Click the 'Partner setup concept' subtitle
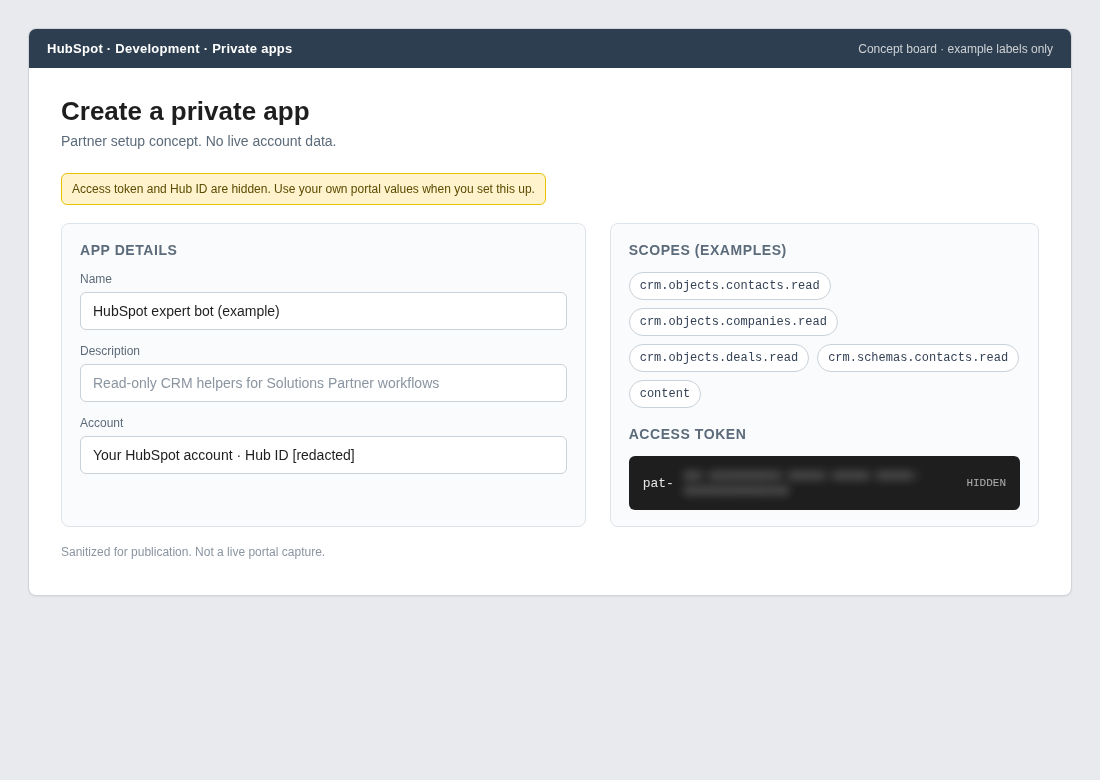Image resolution: width=1100 pixels, height=780 pixels. coord(199,141)
